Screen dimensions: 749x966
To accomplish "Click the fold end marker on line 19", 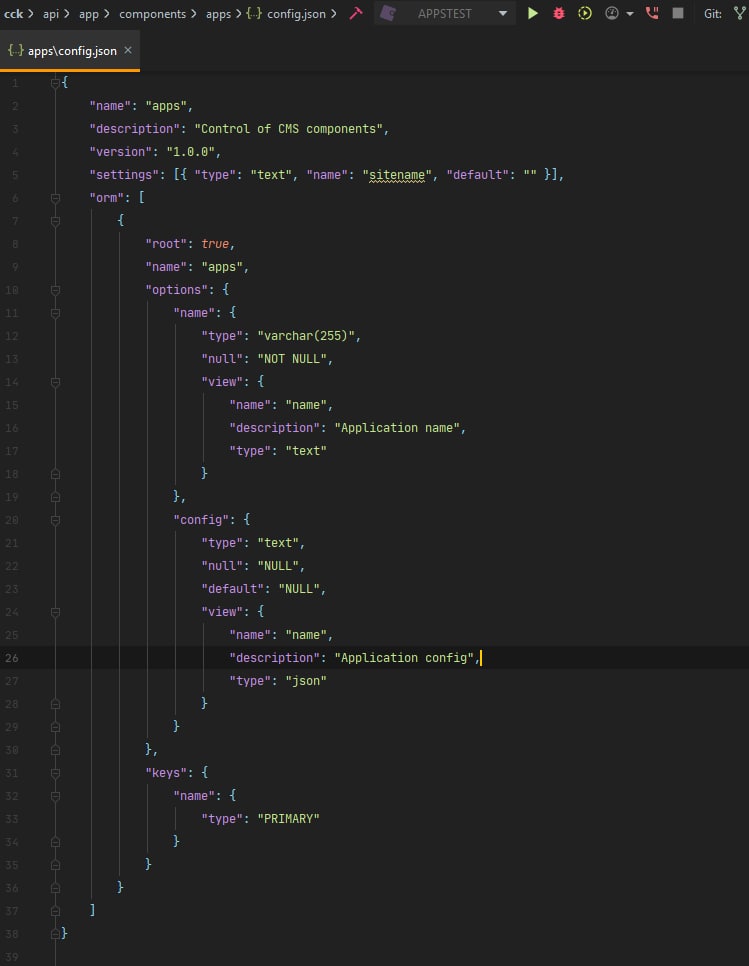I will pos(55,497).
